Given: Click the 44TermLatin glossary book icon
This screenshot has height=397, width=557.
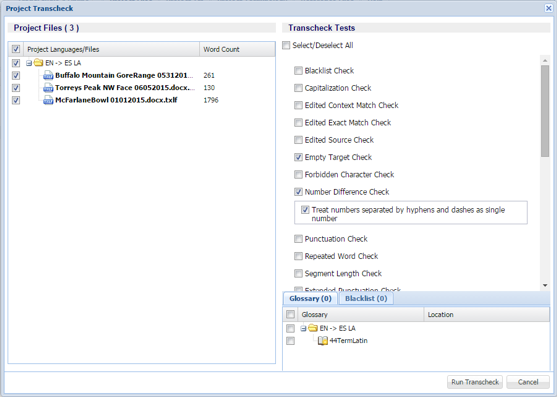Looking at the screenshot, I should point(323,341).
